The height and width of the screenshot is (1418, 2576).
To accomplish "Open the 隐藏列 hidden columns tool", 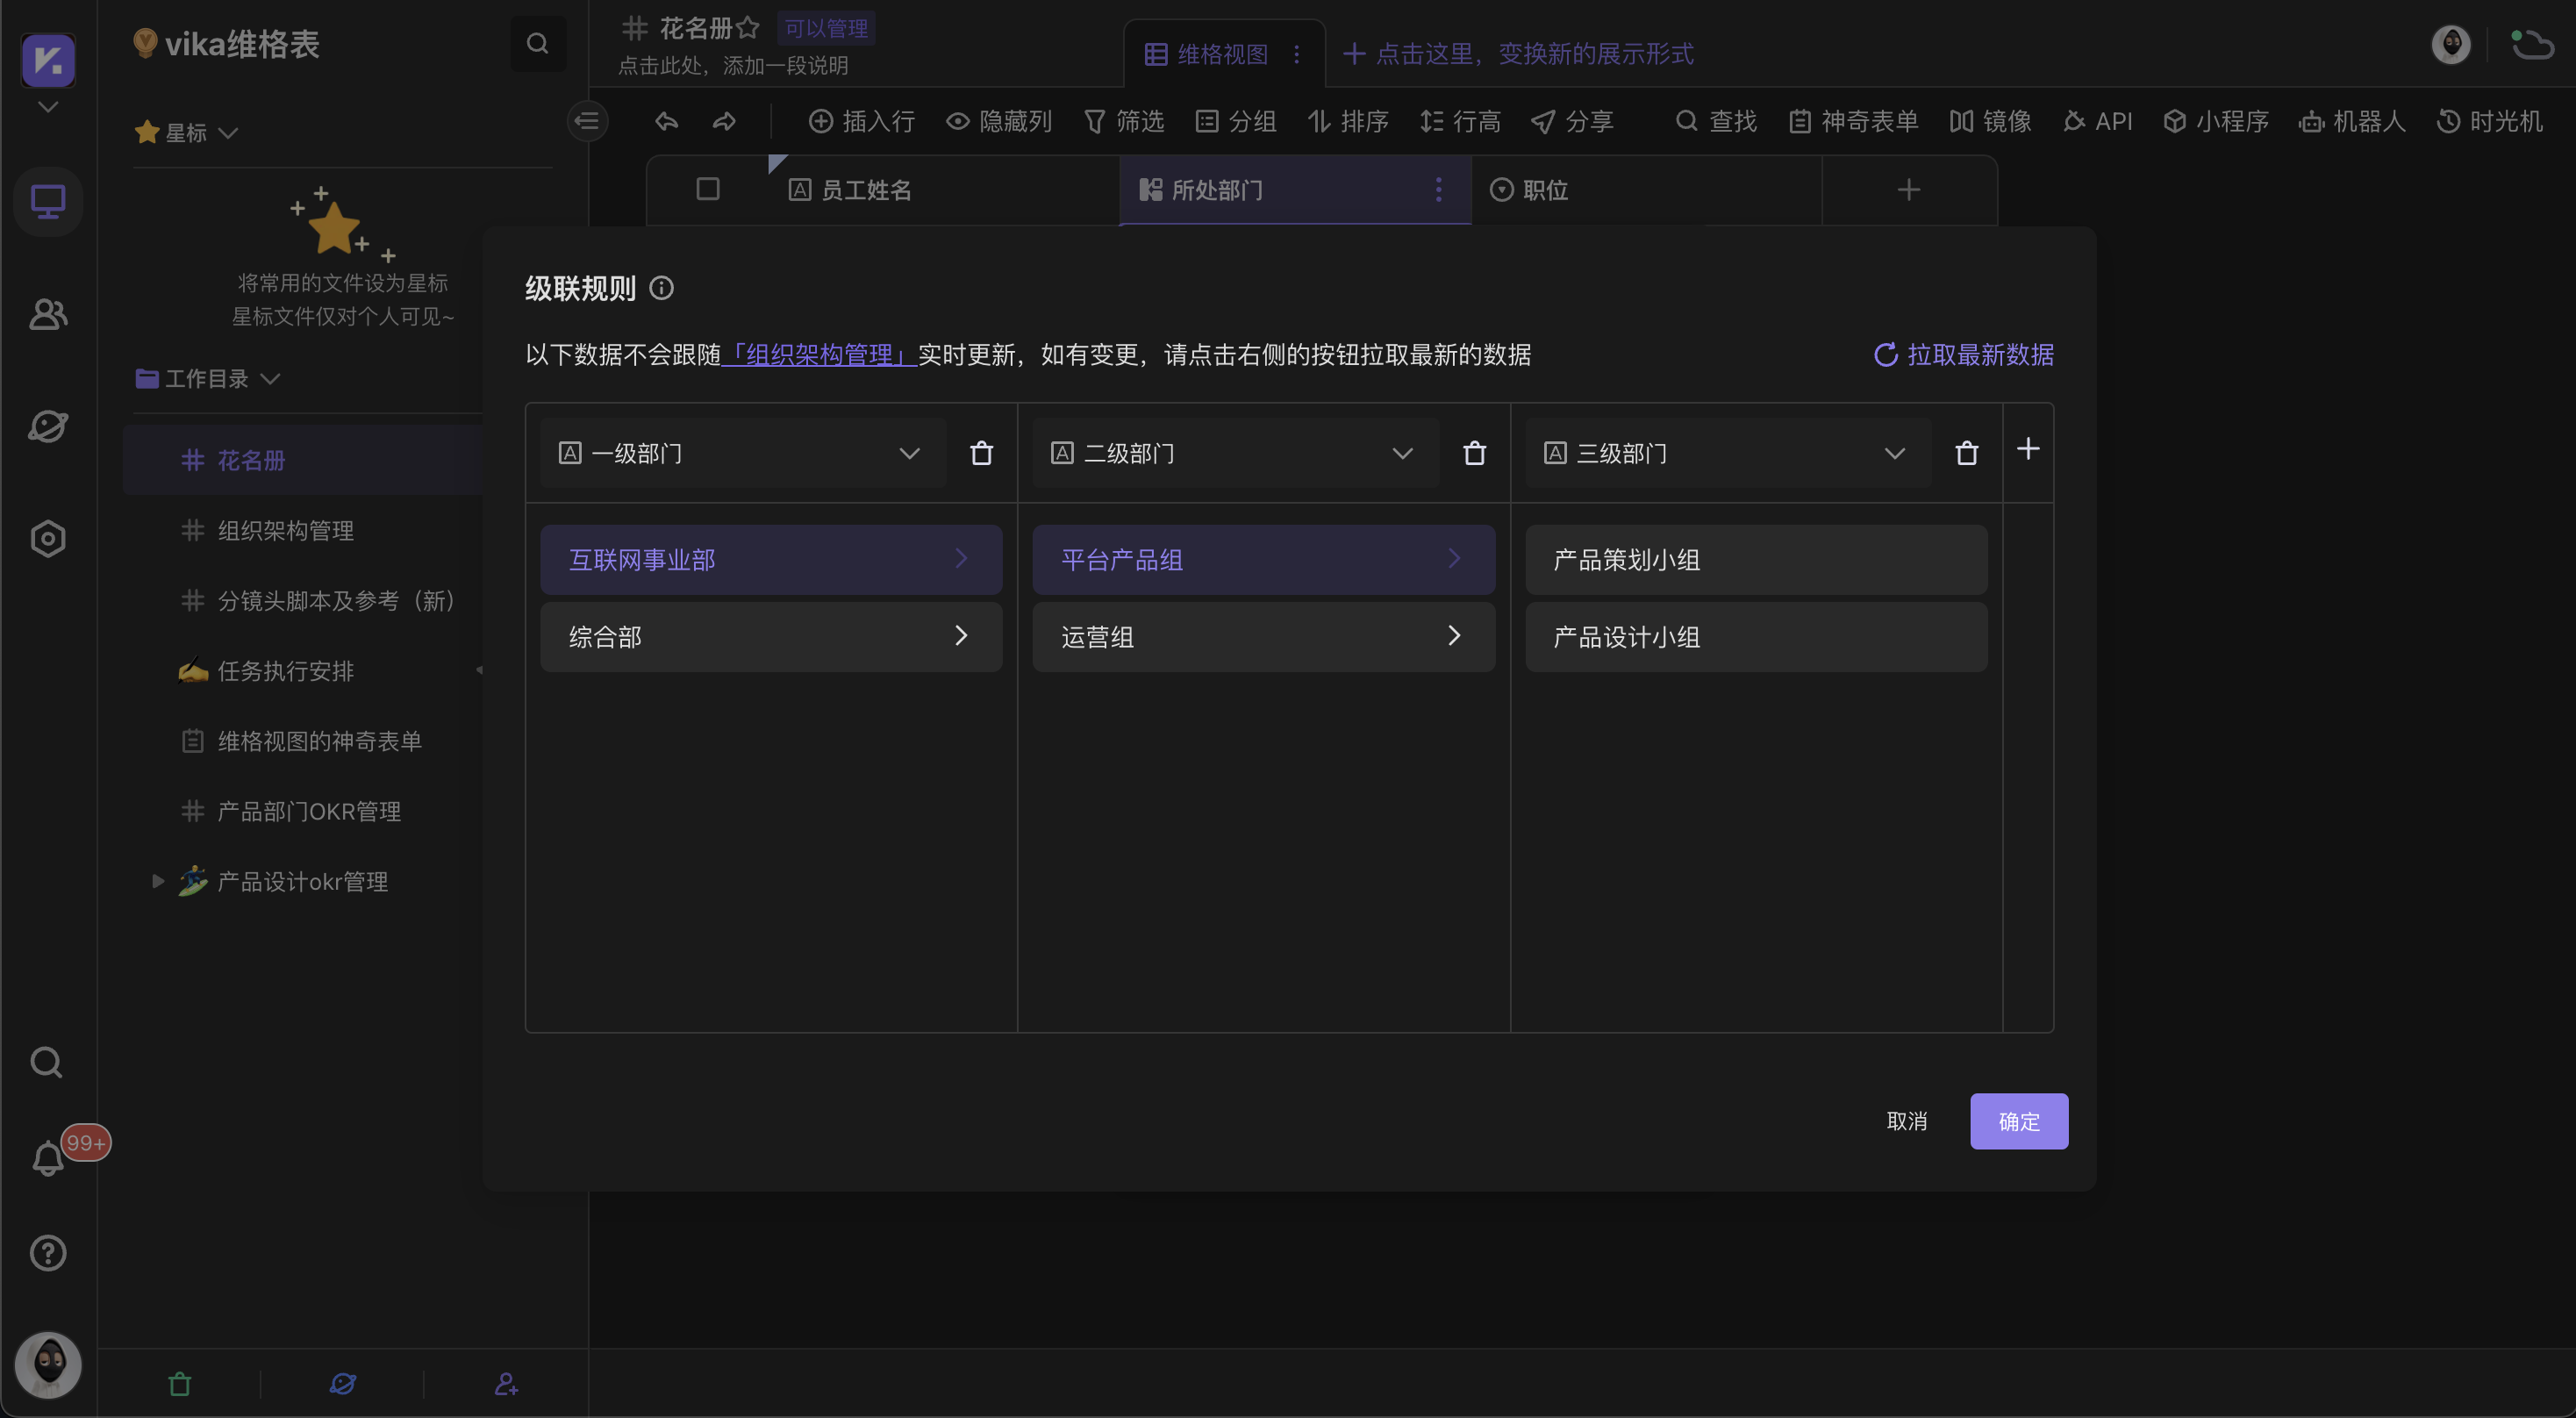I will 999,121.
